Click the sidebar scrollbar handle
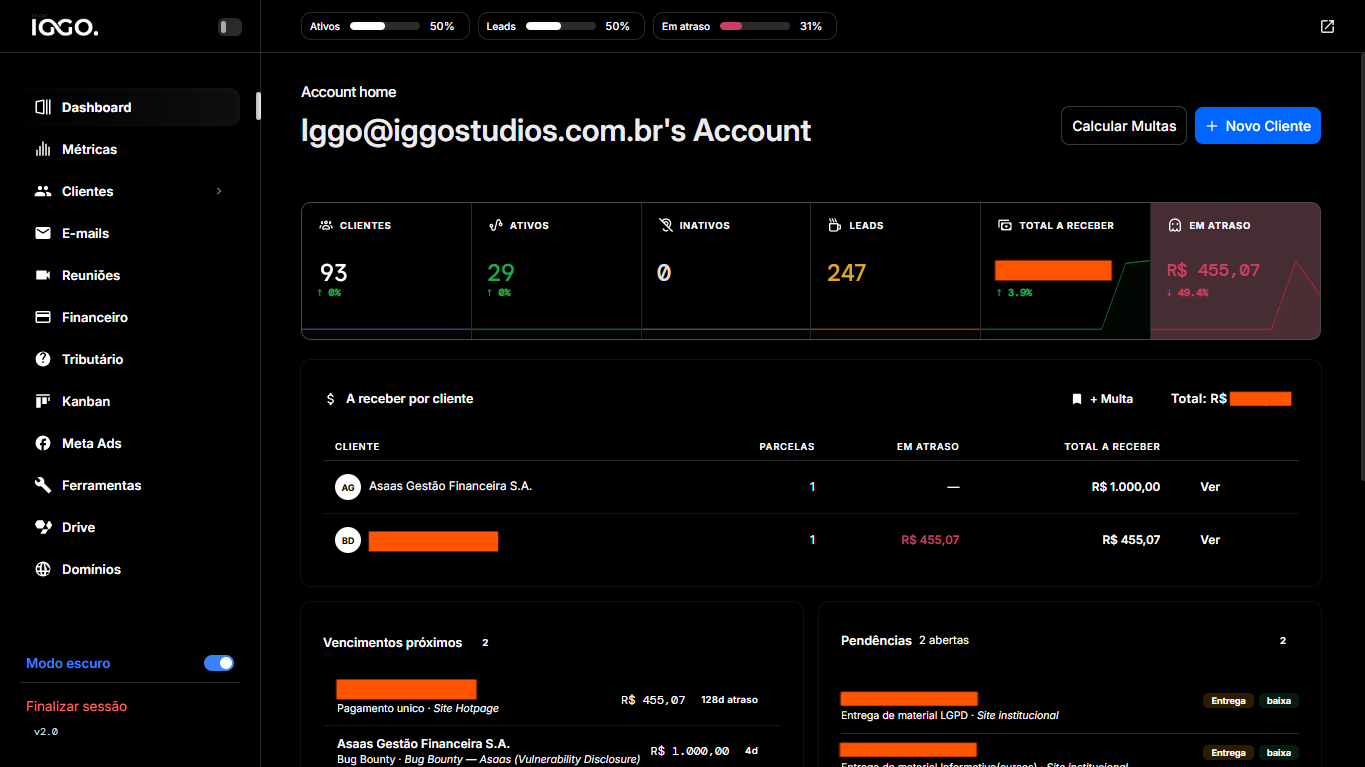This screenshot has height=767, width=1365. pos(258,106)
